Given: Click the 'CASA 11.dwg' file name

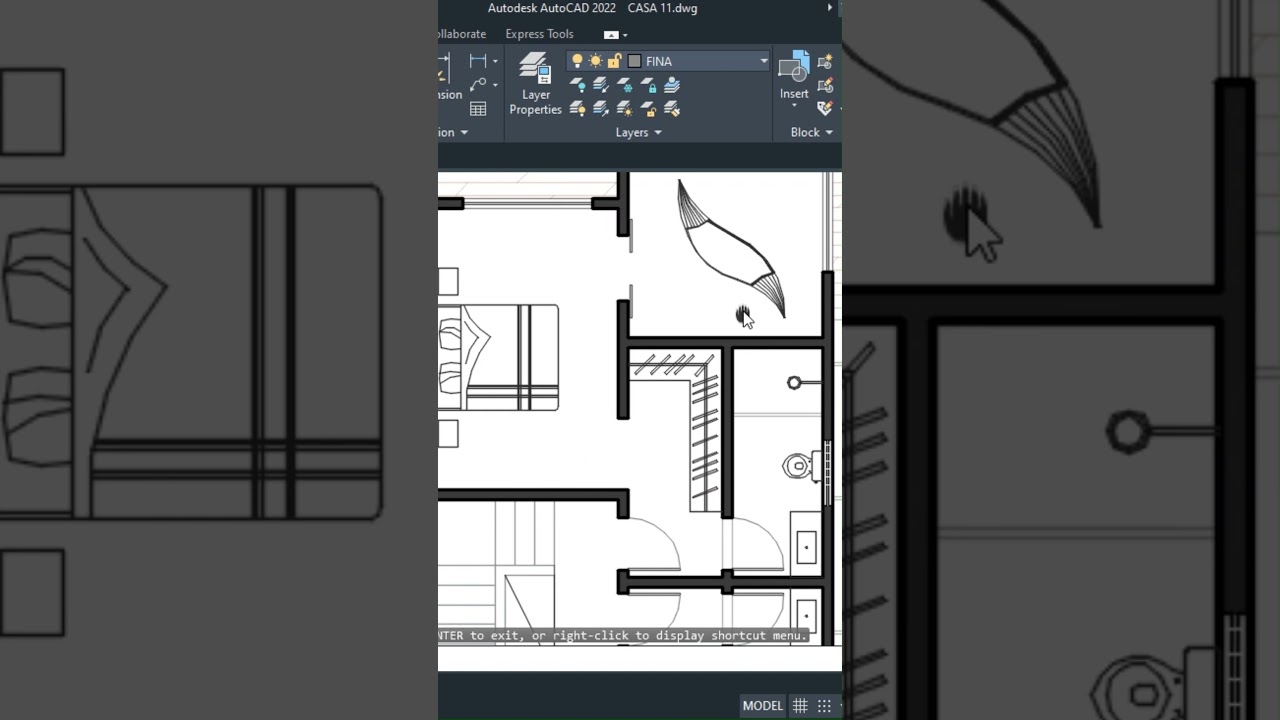Looking at the screenshot, I should click(x=663, y=8).
